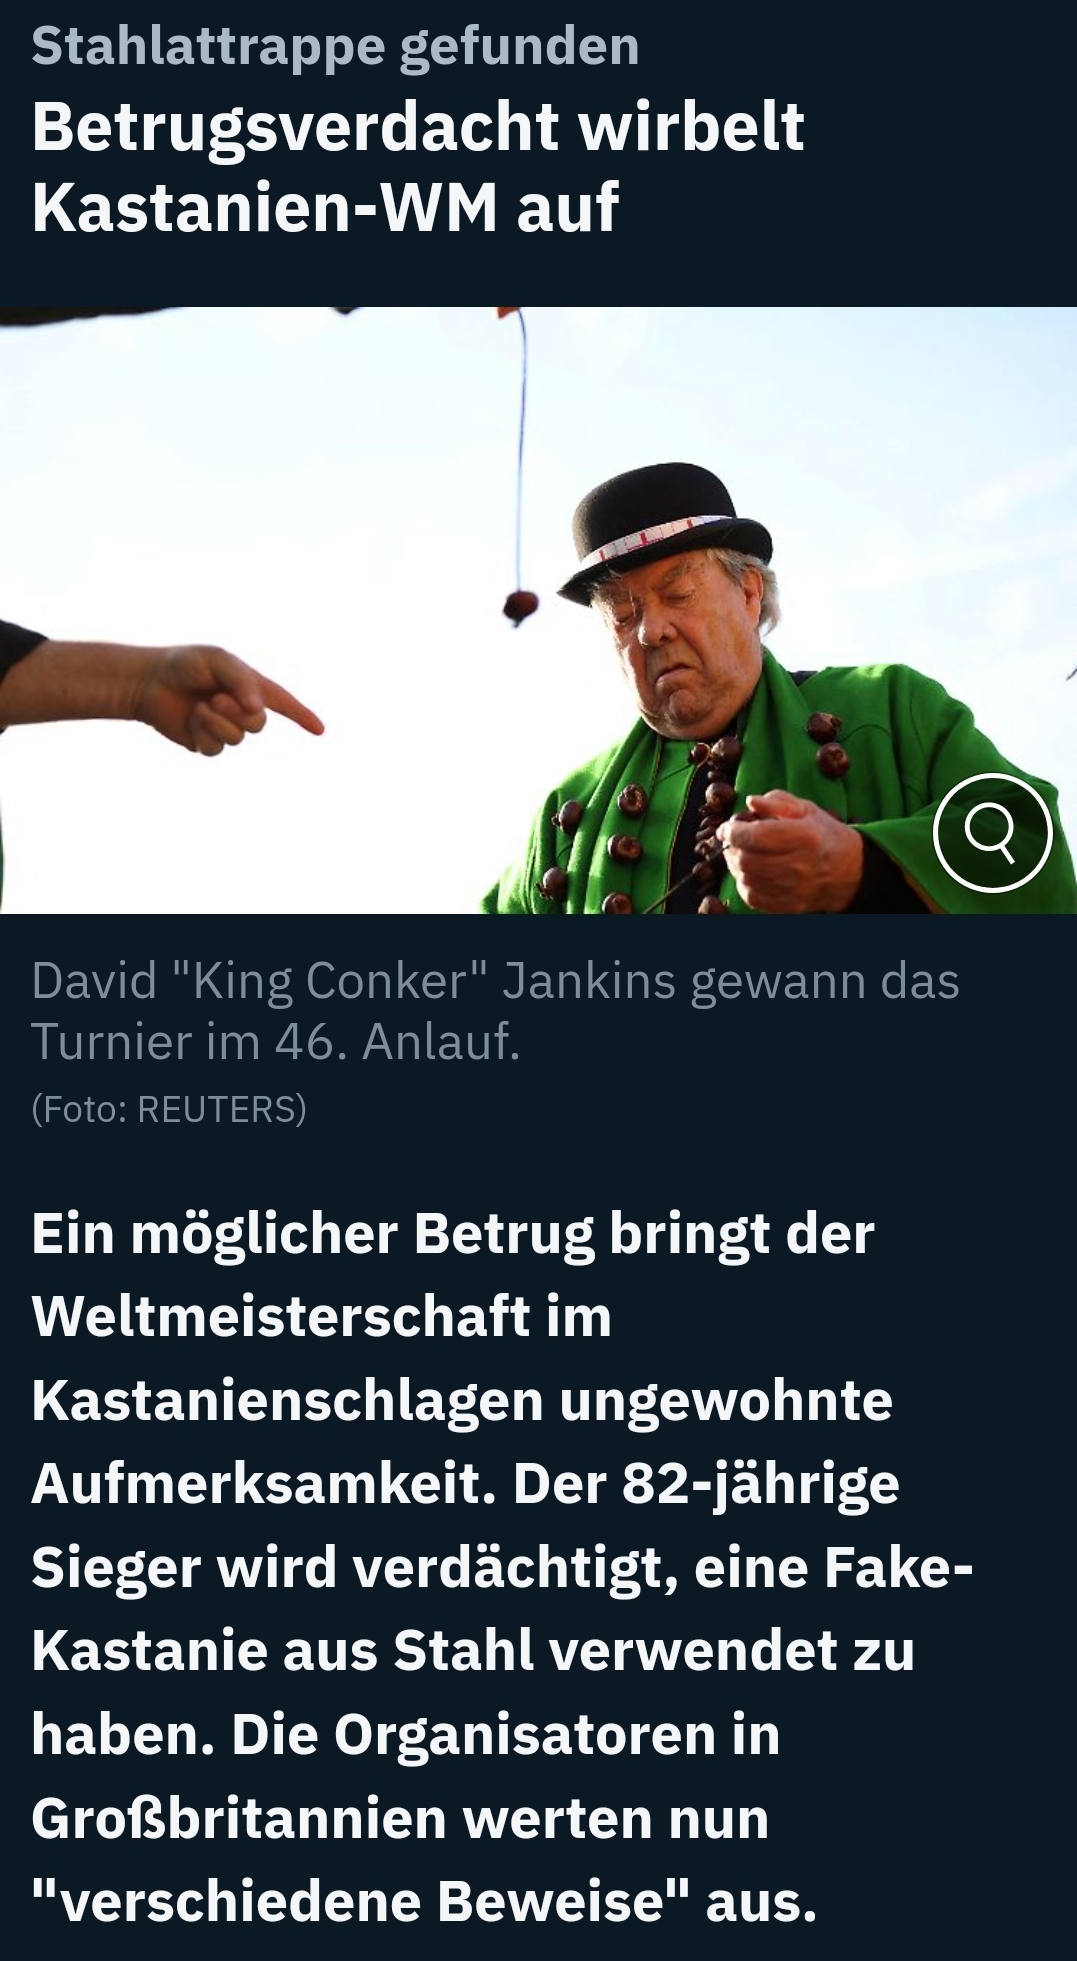Tap the "(Foto: REUTERS)" photo credit
This screenshot has height=1961, width=1077.
(169, 1109)
